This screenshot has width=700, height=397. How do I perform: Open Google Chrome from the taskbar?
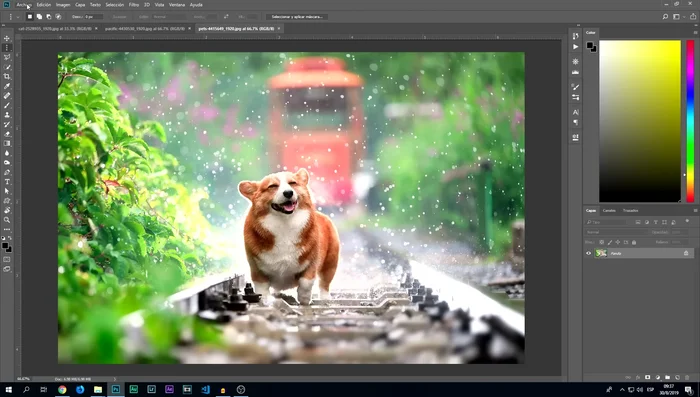pos(62,389)
